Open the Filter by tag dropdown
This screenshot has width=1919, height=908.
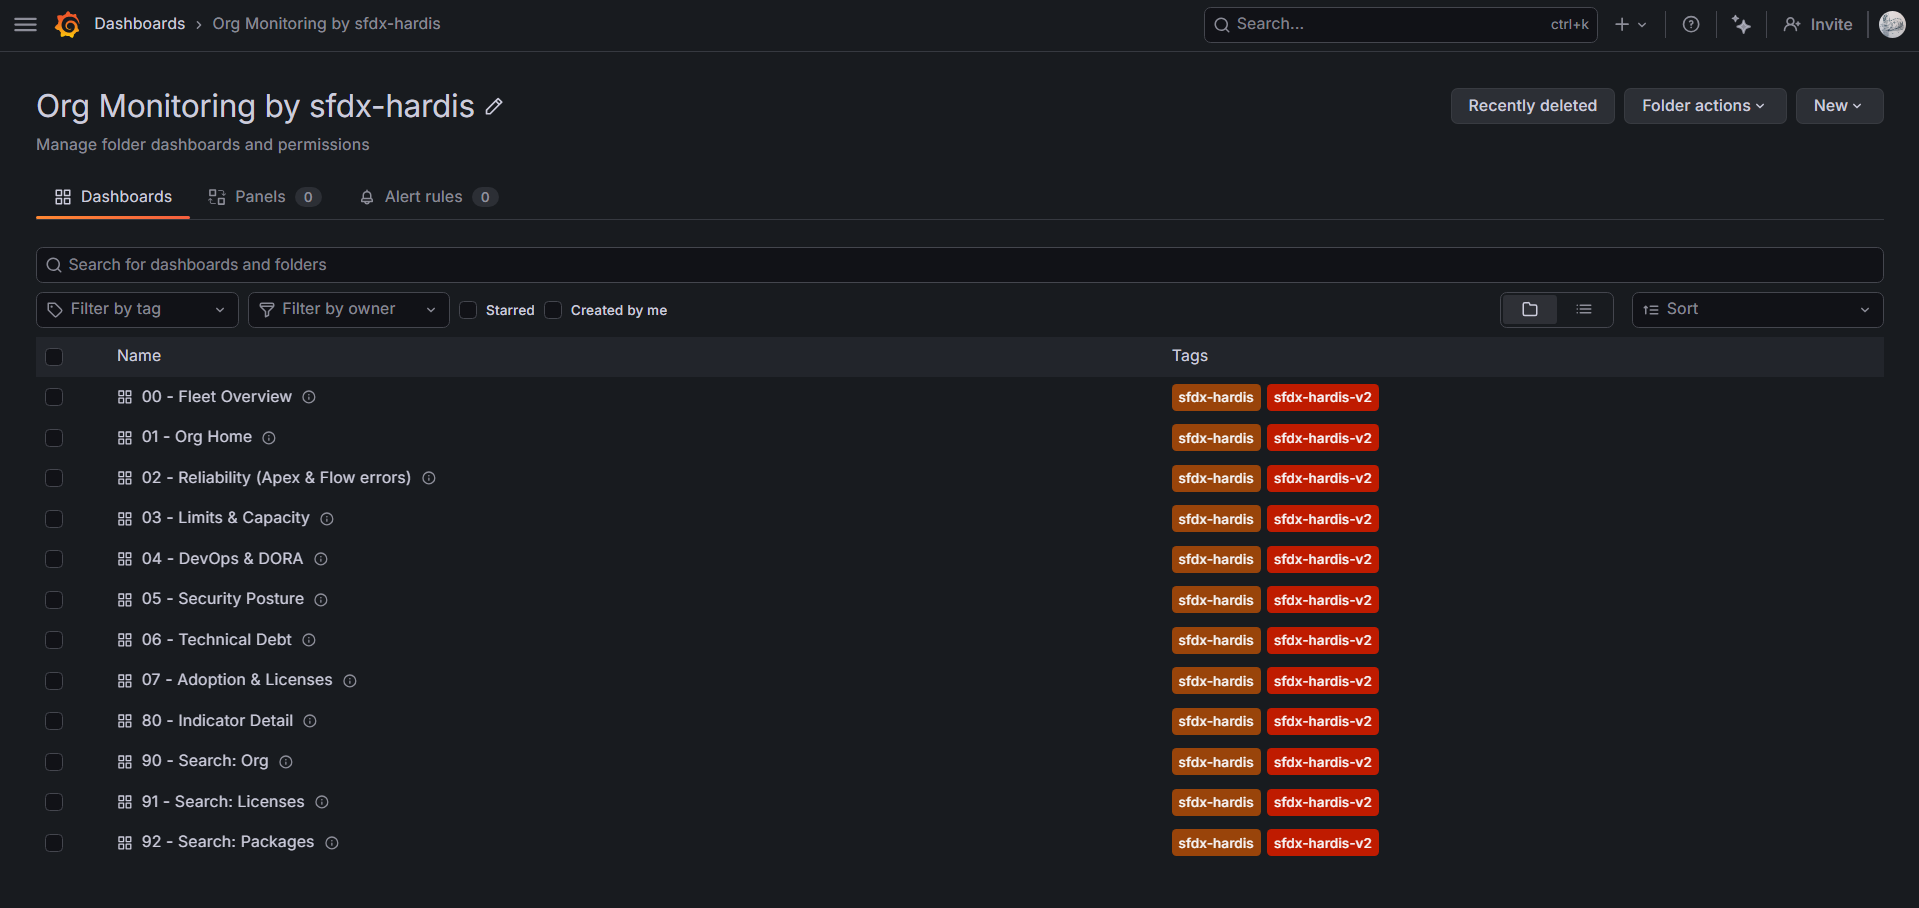(137, 310)
